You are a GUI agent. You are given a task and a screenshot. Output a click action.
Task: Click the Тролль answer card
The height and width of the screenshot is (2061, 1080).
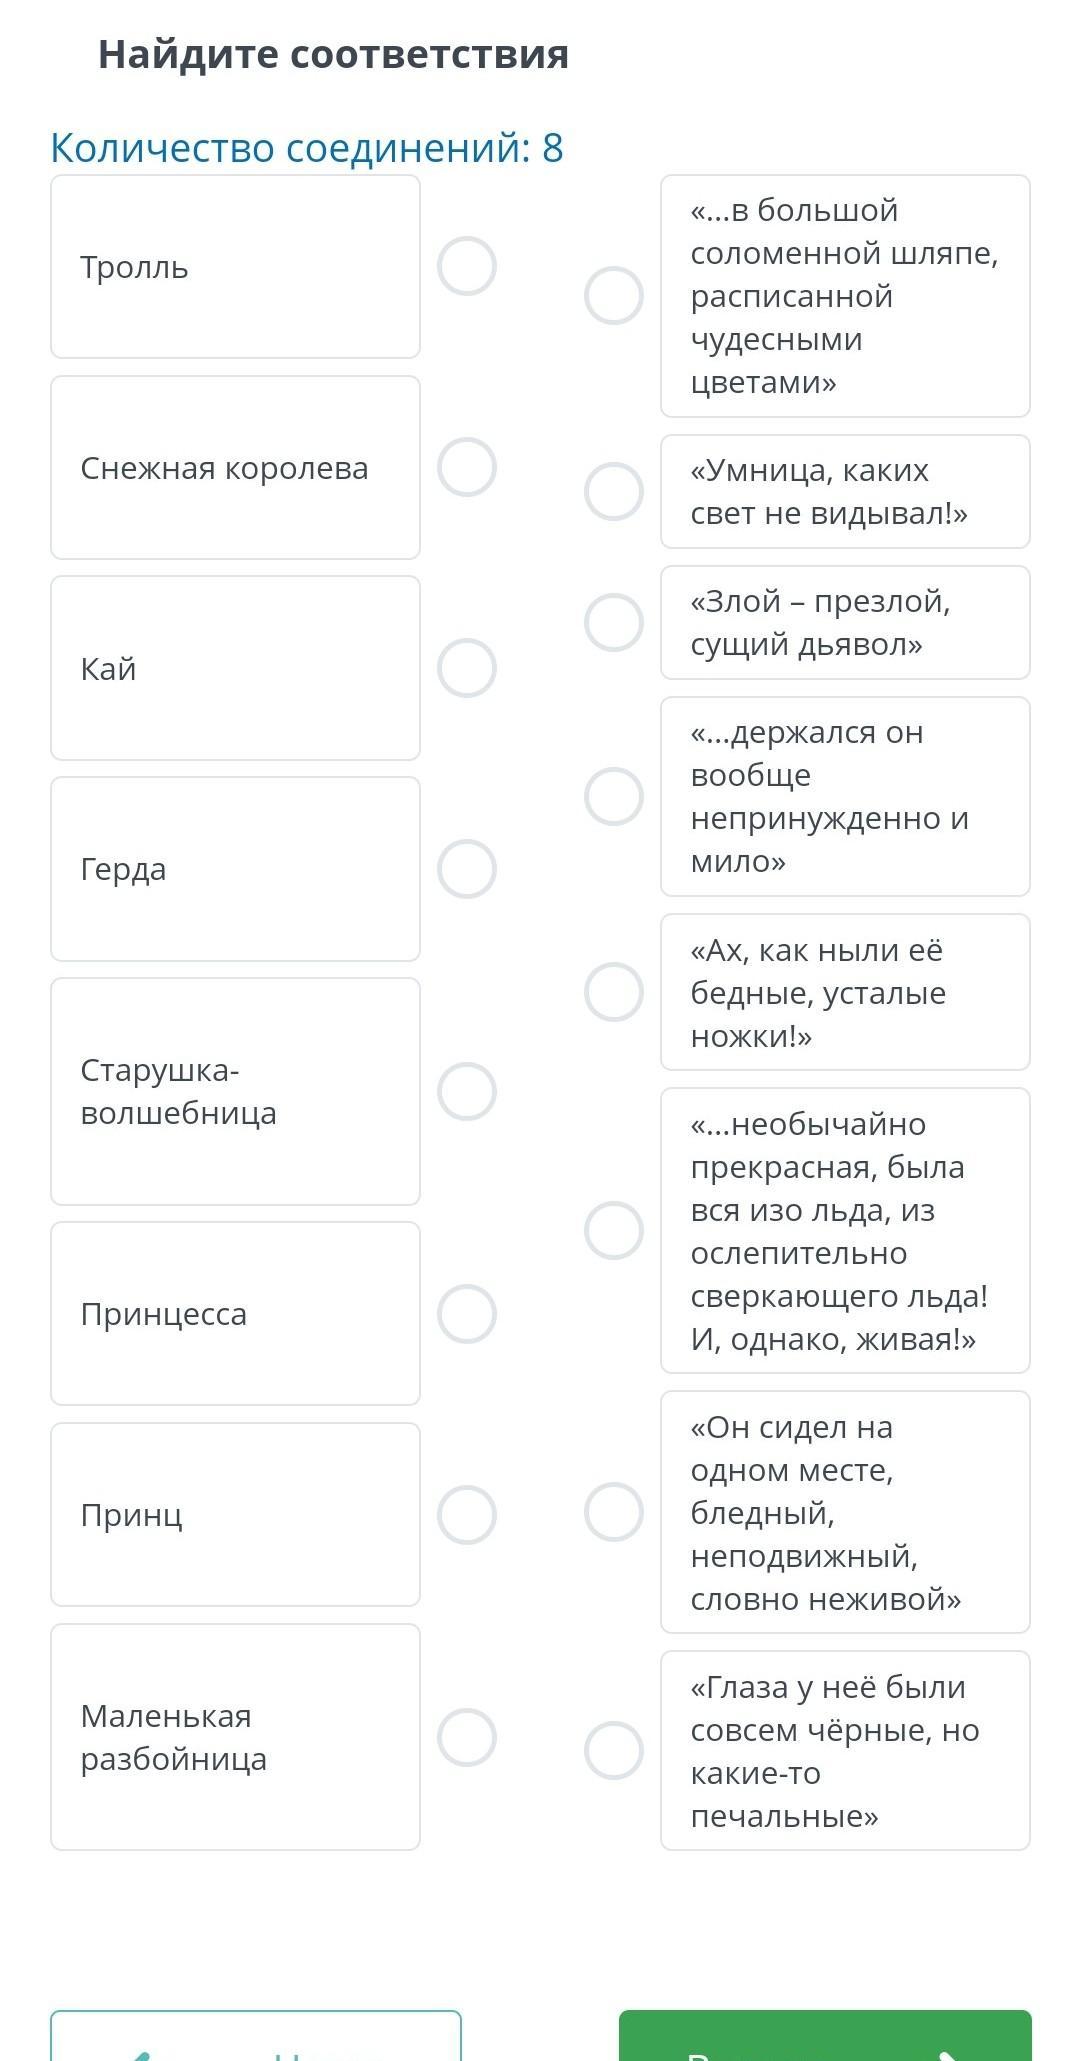point(235,266)
